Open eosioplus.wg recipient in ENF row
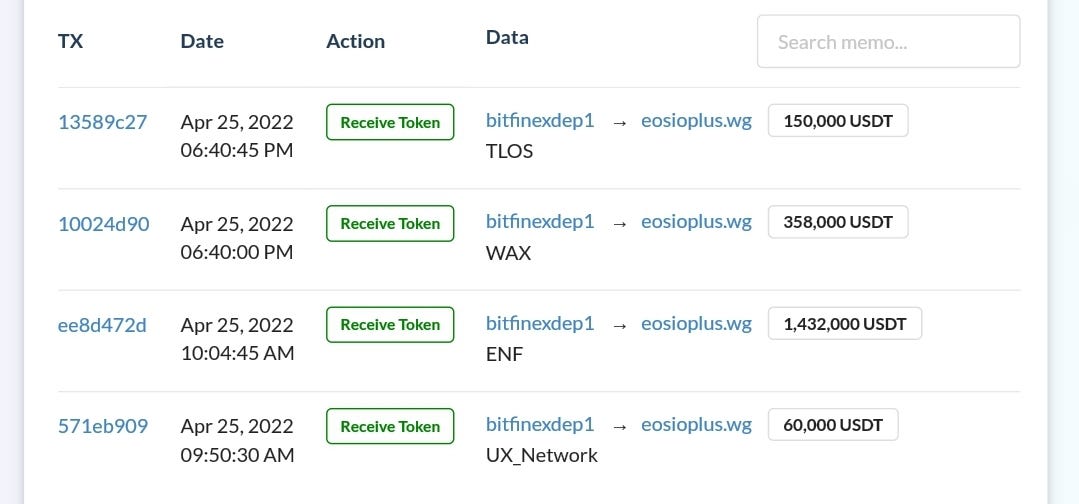Viewport: 1079px width, 504px height. pos(696,324)
